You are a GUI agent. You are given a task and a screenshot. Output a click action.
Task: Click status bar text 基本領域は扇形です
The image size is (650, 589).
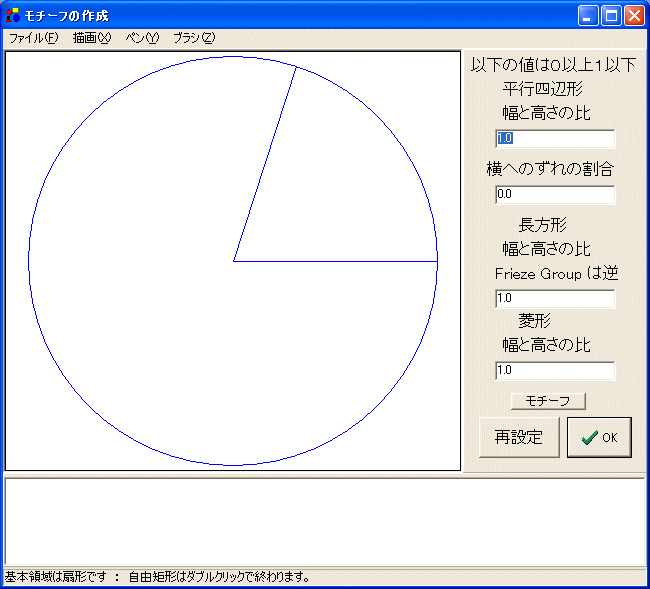56,577
